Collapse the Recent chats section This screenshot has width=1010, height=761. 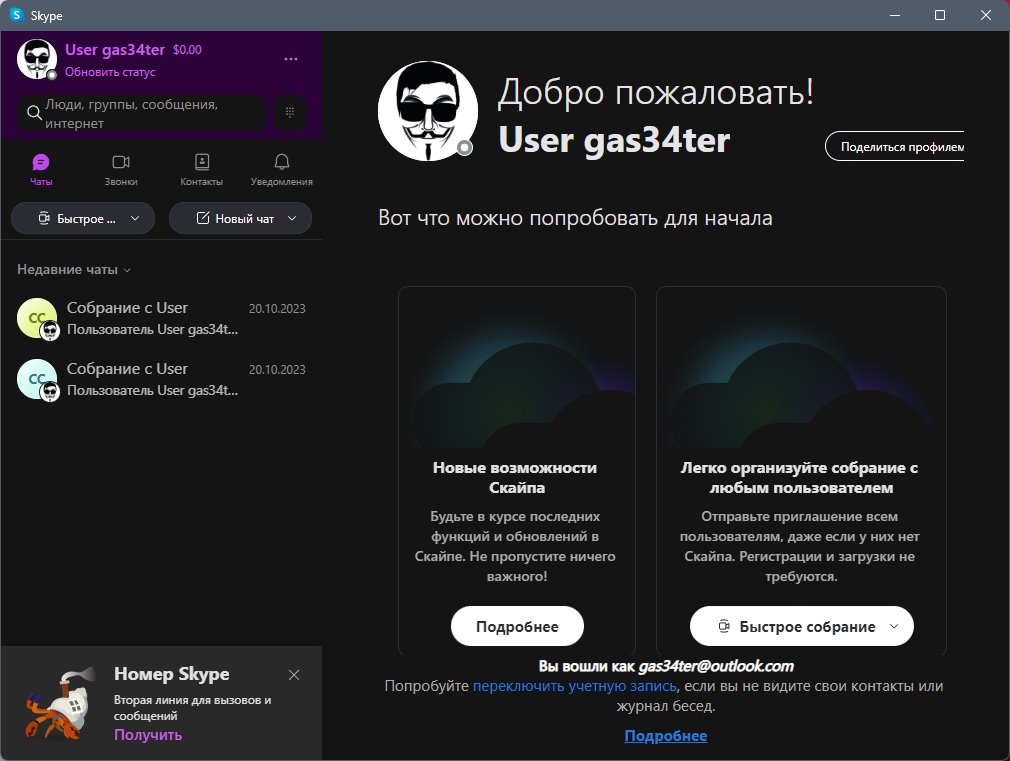tap(75, 270)
